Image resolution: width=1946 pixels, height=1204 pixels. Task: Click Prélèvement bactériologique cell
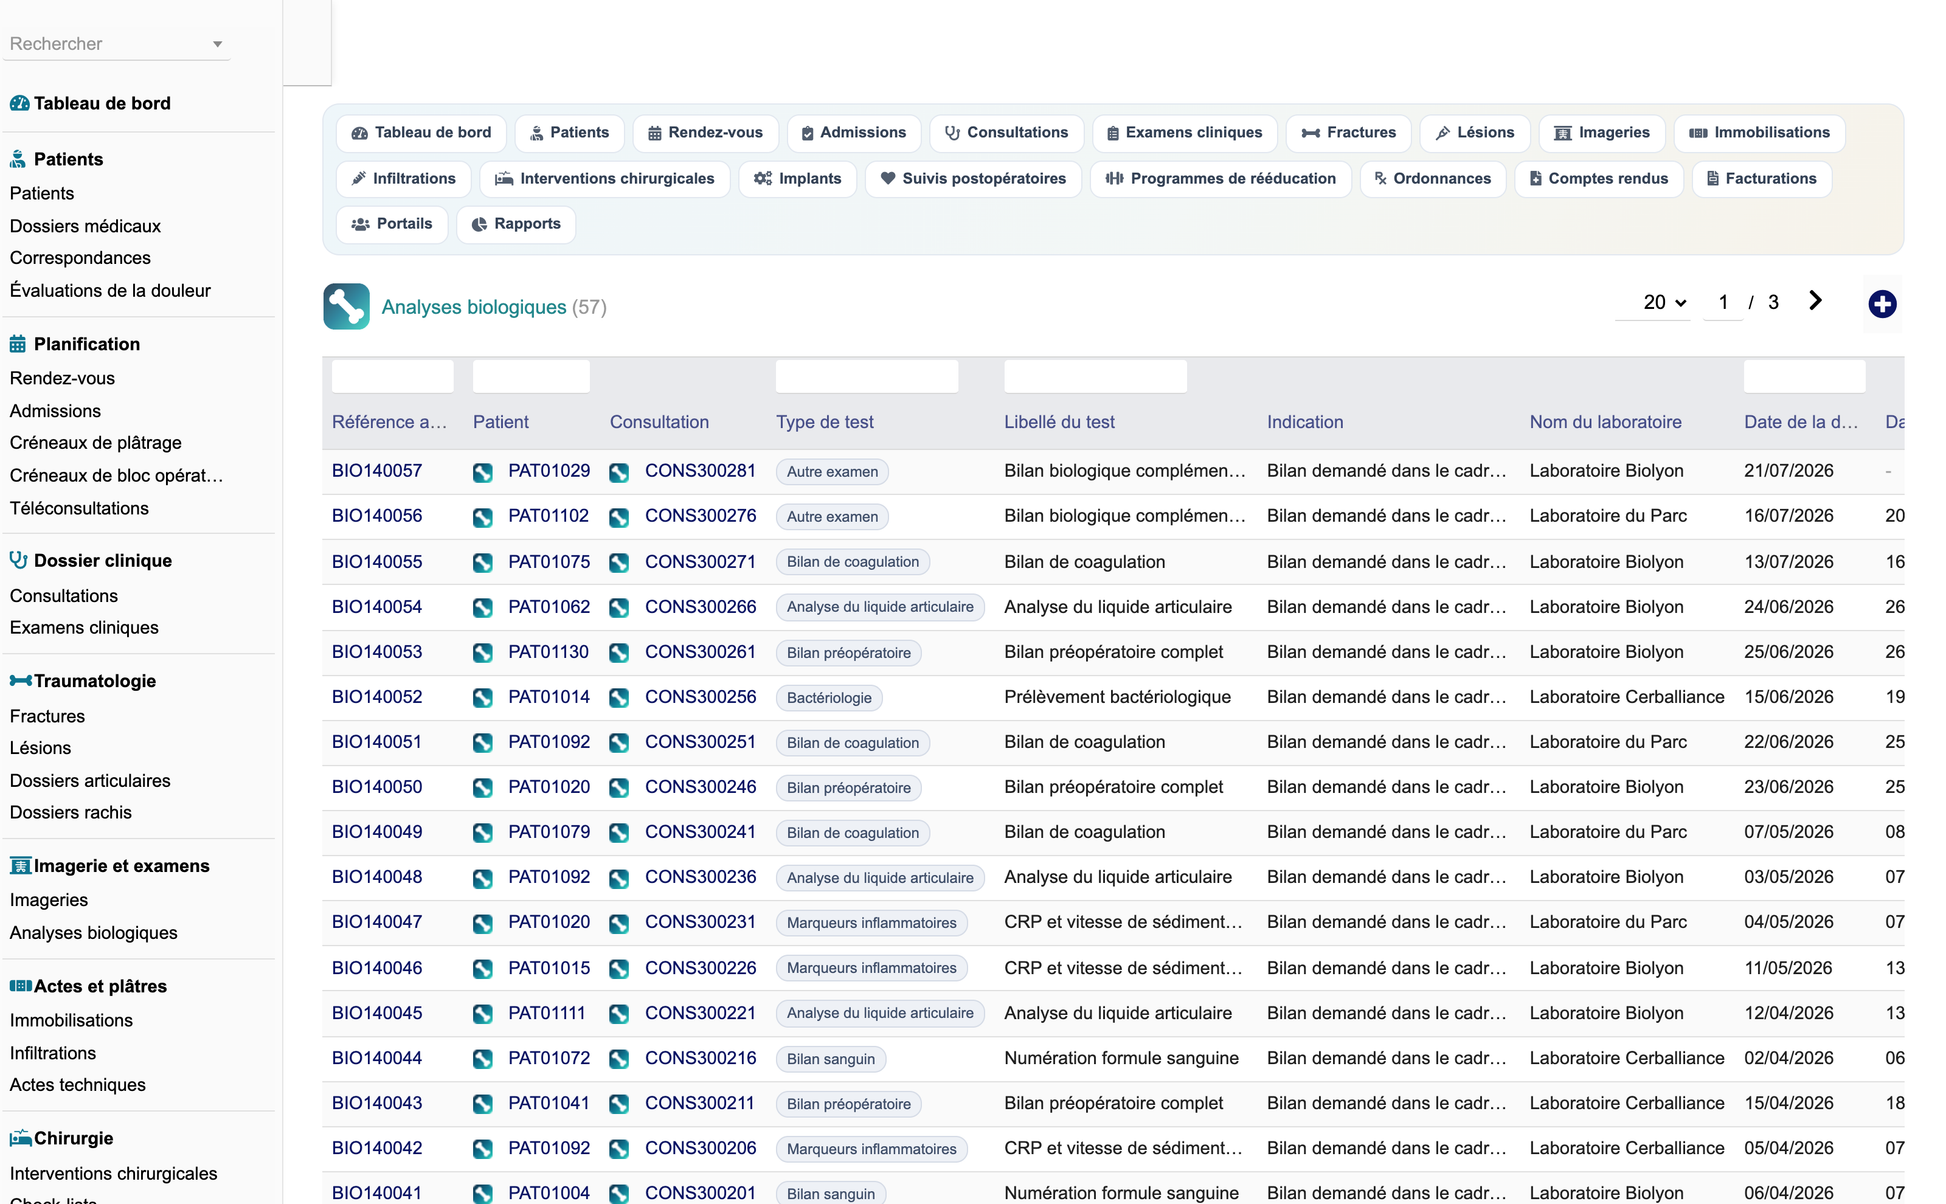(1117, 697)
